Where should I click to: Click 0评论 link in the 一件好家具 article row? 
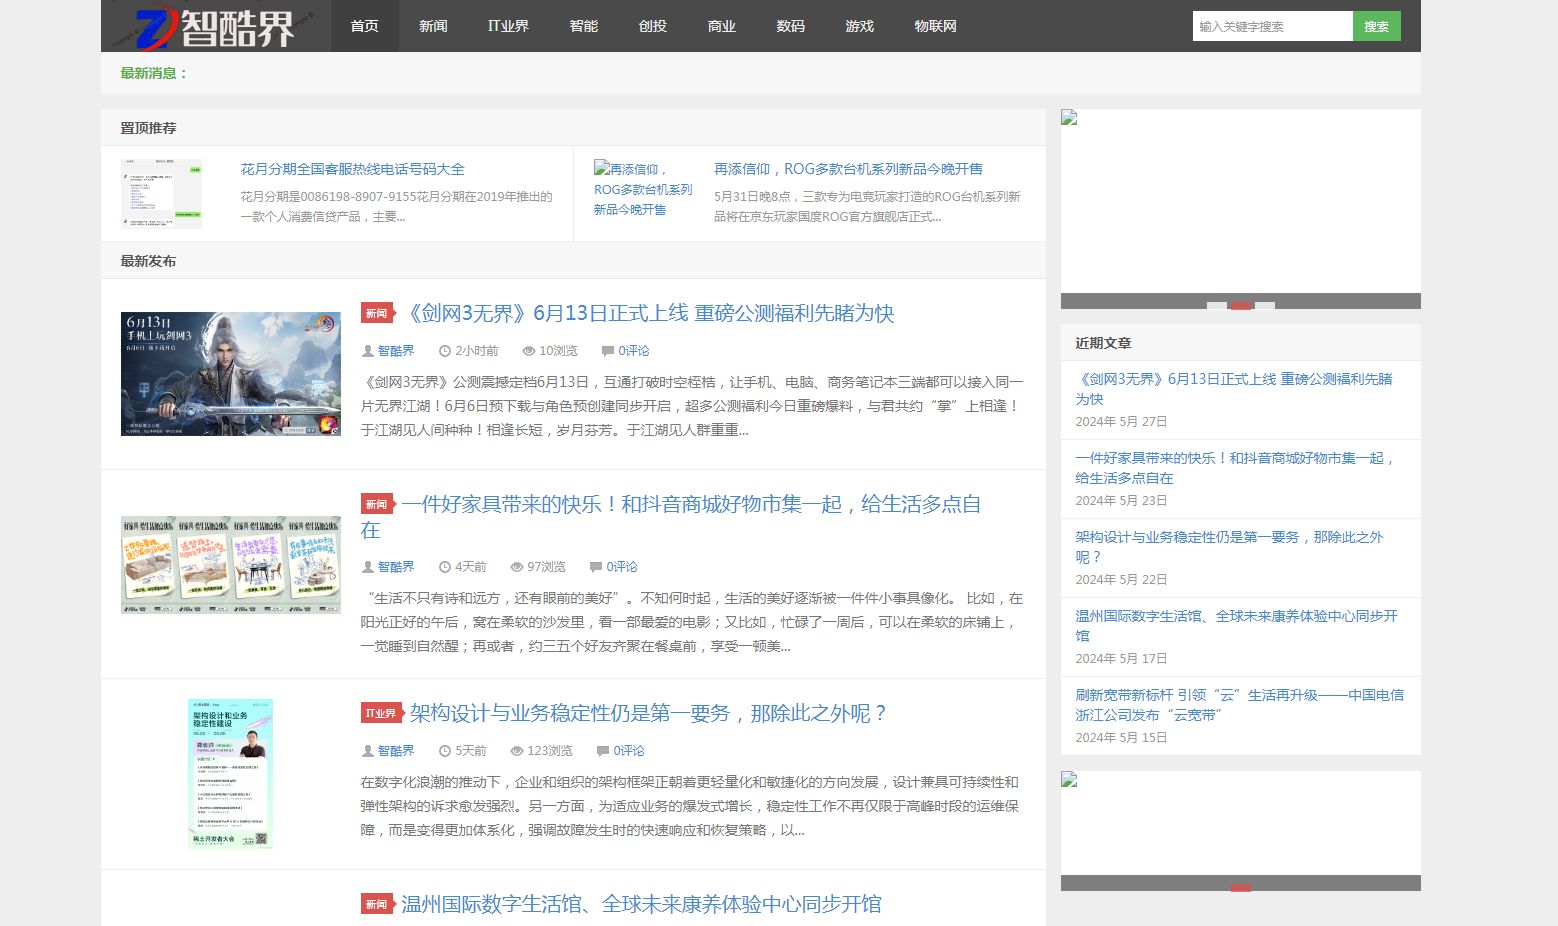coord(622,567)
